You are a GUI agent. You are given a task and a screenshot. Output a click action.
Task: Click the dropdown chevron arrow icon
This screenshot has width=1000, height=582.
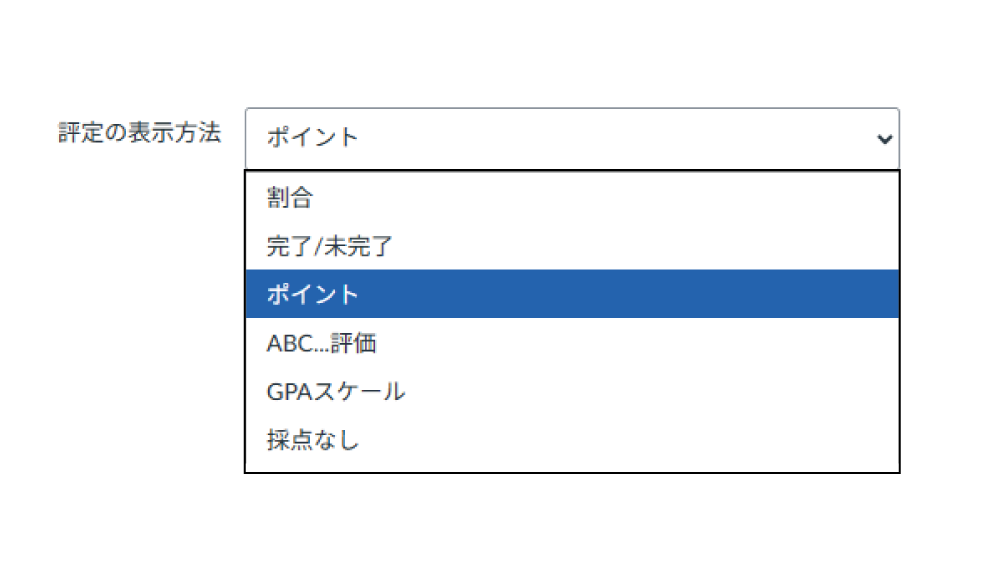click(x=884, y=139)
